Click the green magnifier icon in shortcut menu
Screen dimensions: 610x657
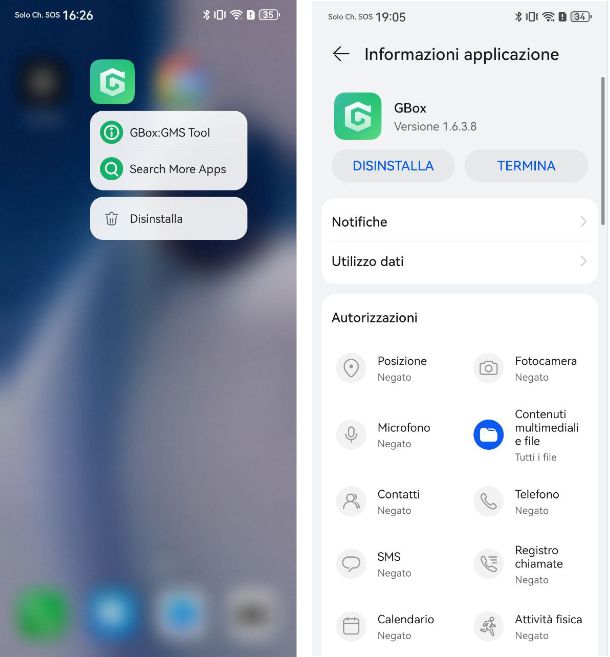[111, 169]
